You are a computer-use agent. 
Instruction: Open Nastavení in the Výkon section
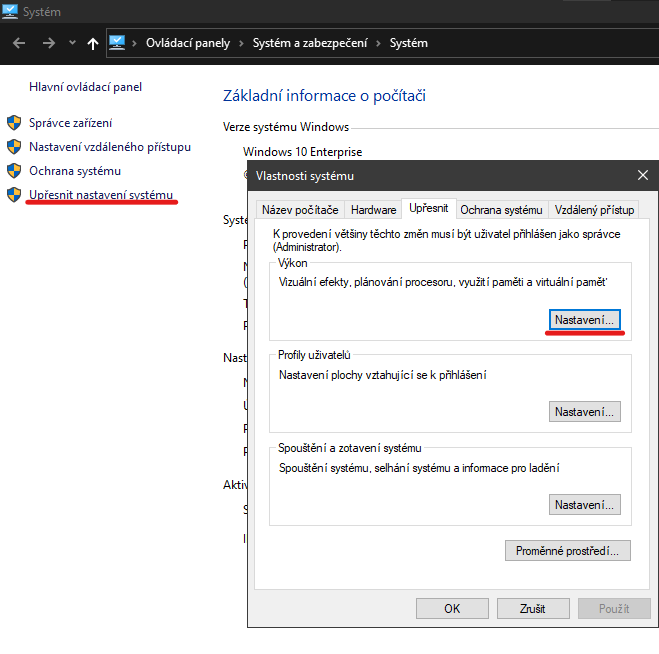pyautogui.click(x=585, y=319)
